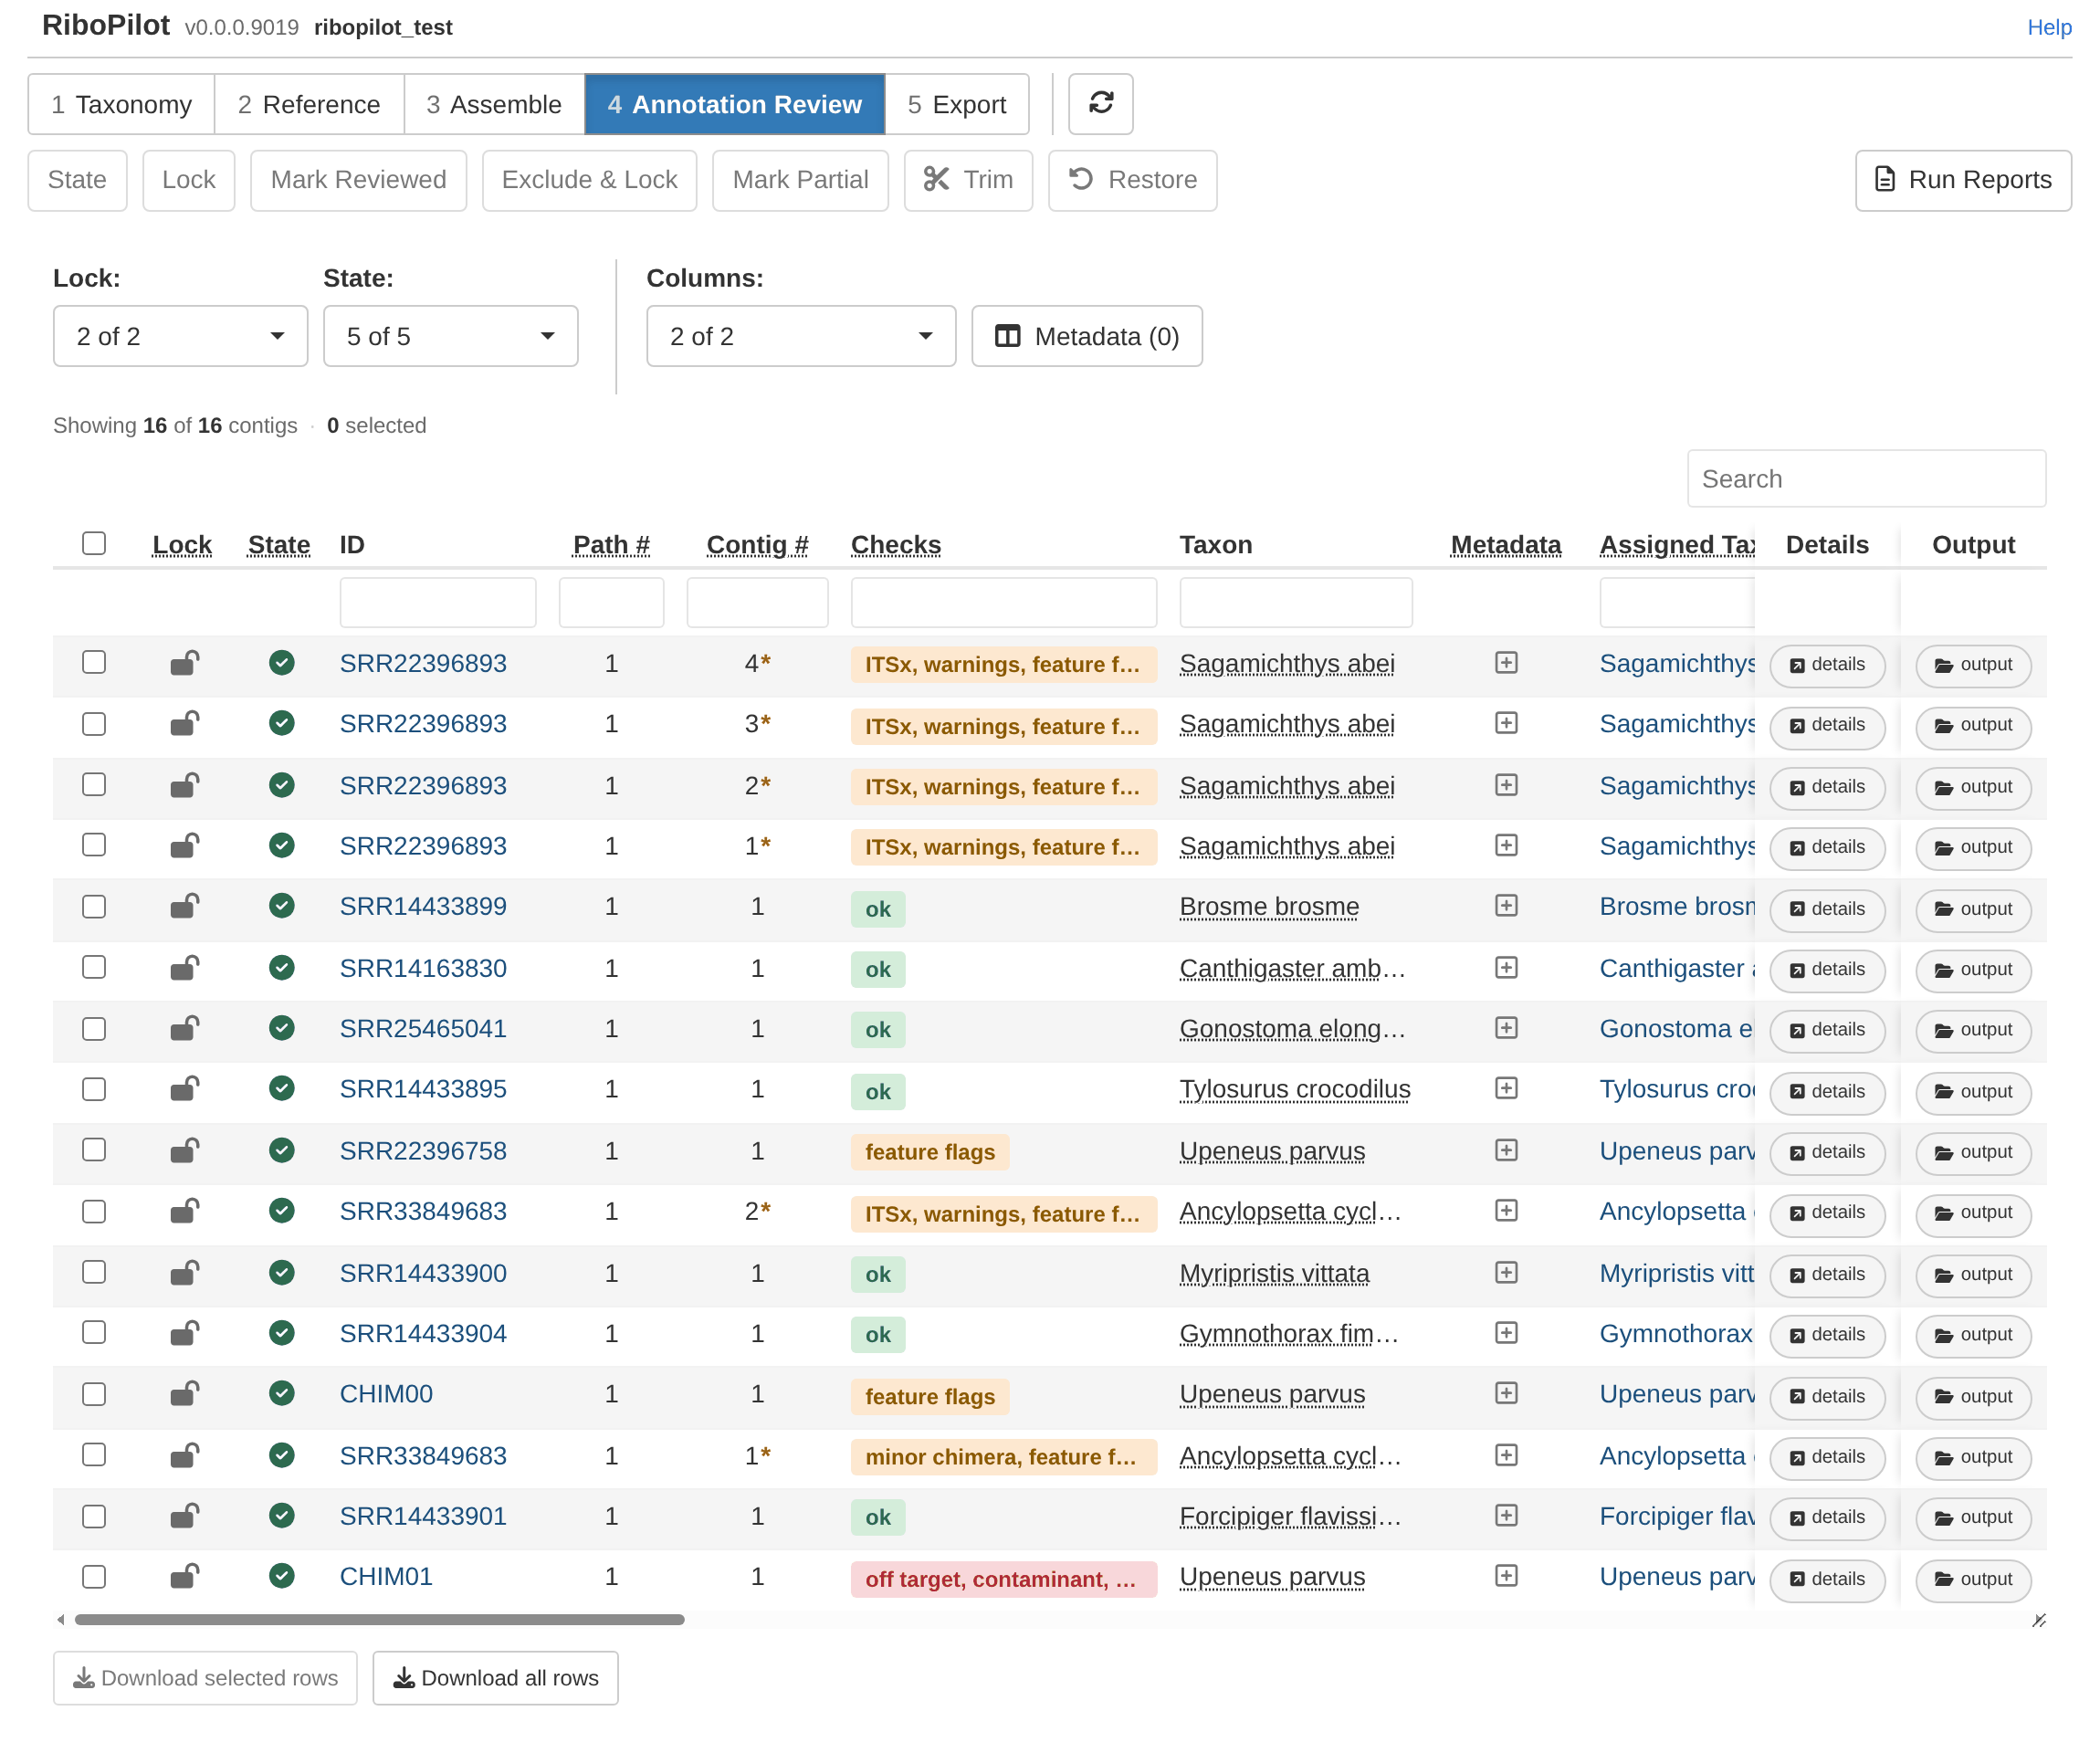Switch to the Assemble step tab
This screenshot has width=2100, height=1753.
[494, 104]
